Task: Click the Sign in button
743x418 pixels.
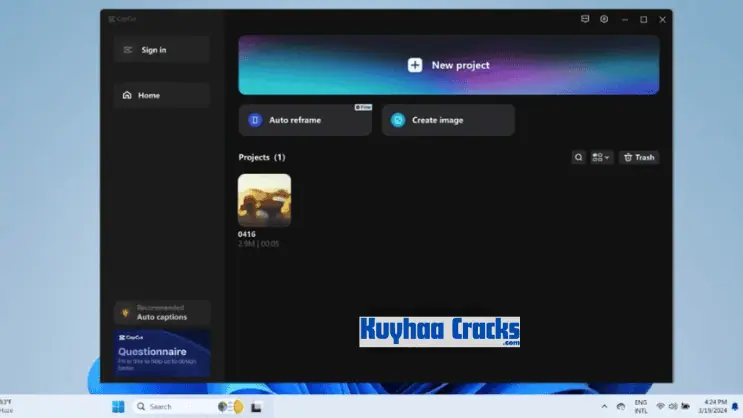Action: (x=161, y=50)
